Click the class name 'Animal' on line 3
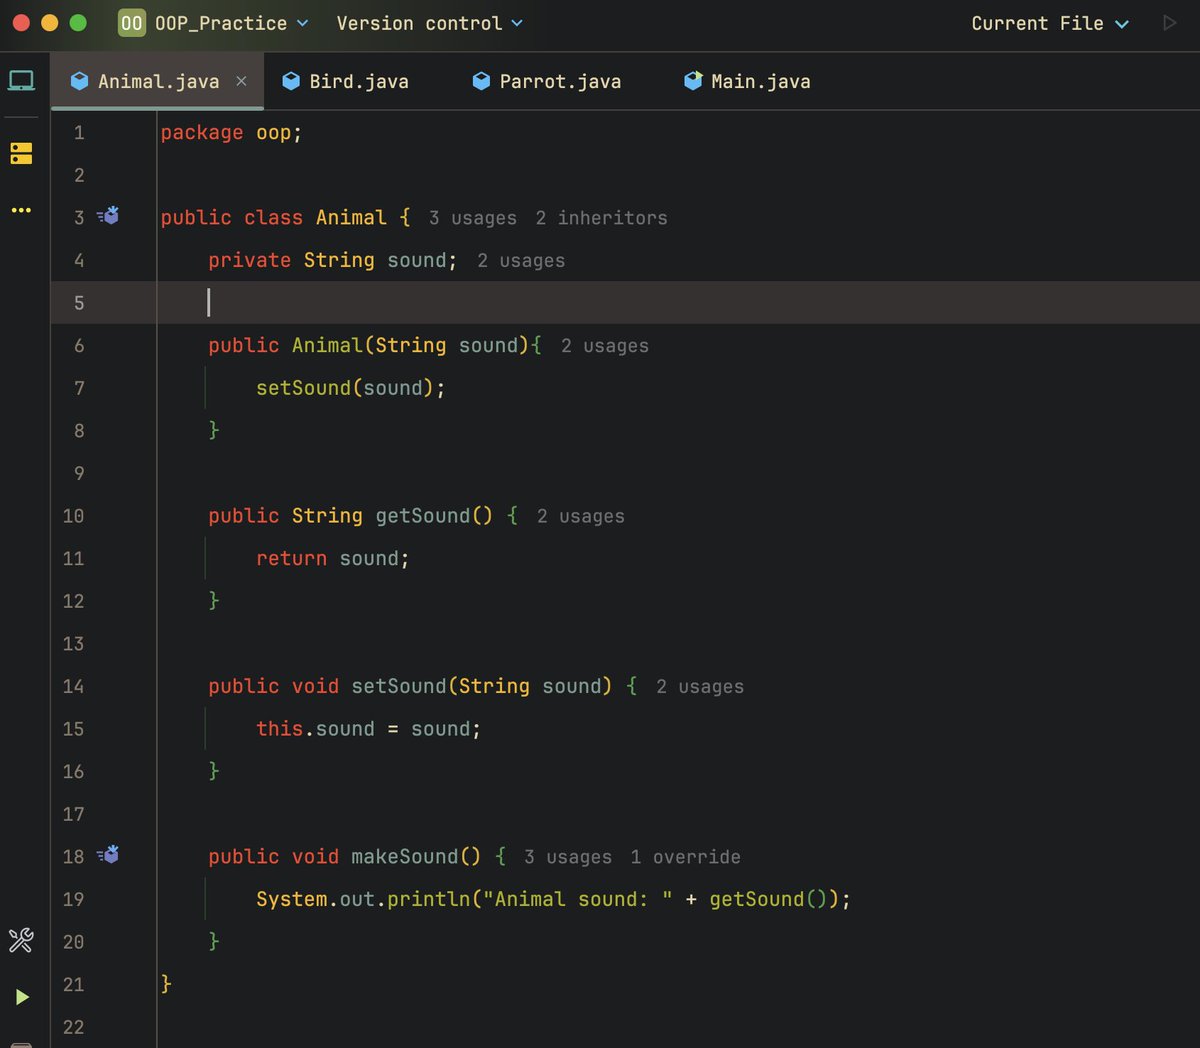The height and width of the screenshot is (1048, 1200). [351, 218]
